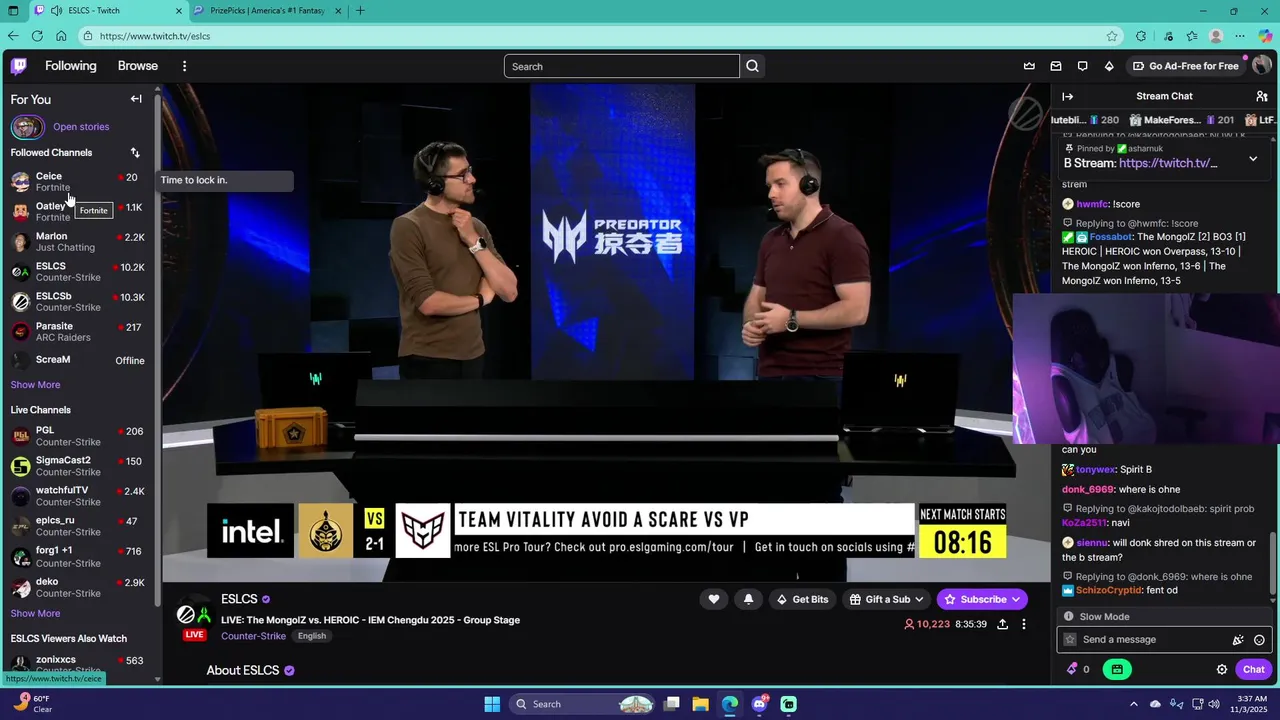This screenshot has height=720, width=1280.
Task: Open the chat community users icon
Action: point(1262,96)
